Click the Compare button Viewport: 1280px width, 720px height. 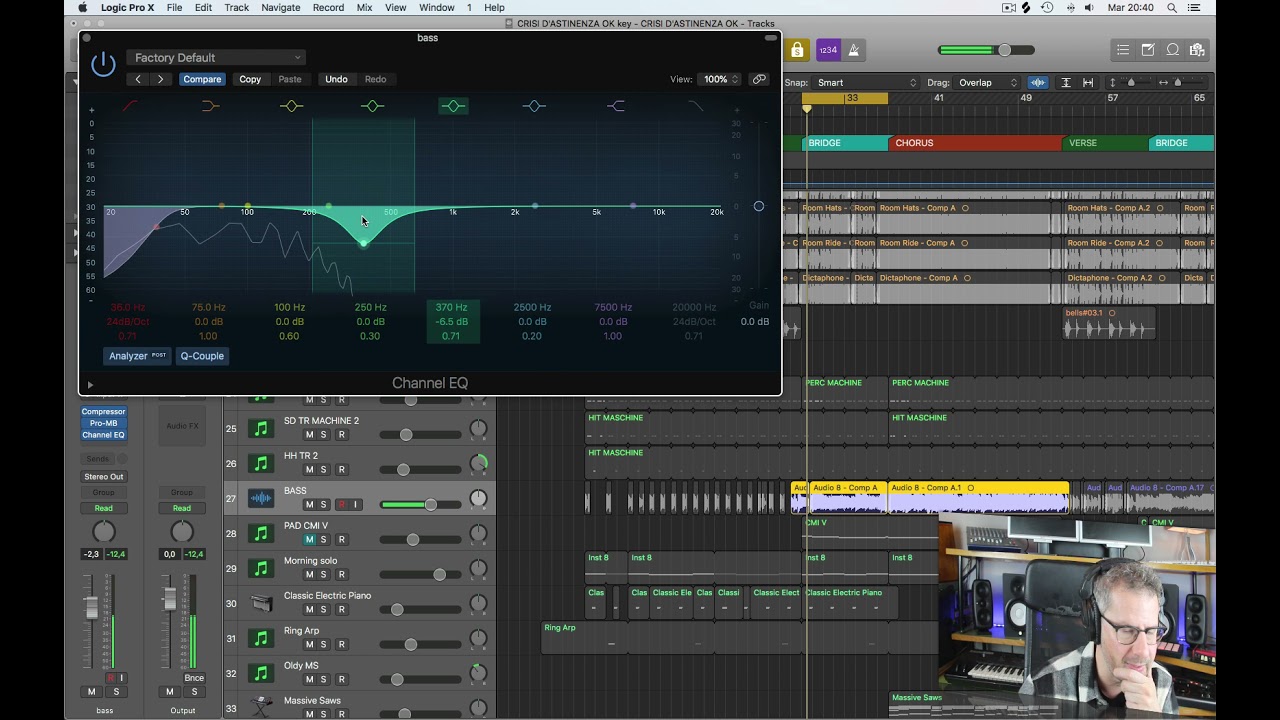pyautogui.click(x=202, y=79)
